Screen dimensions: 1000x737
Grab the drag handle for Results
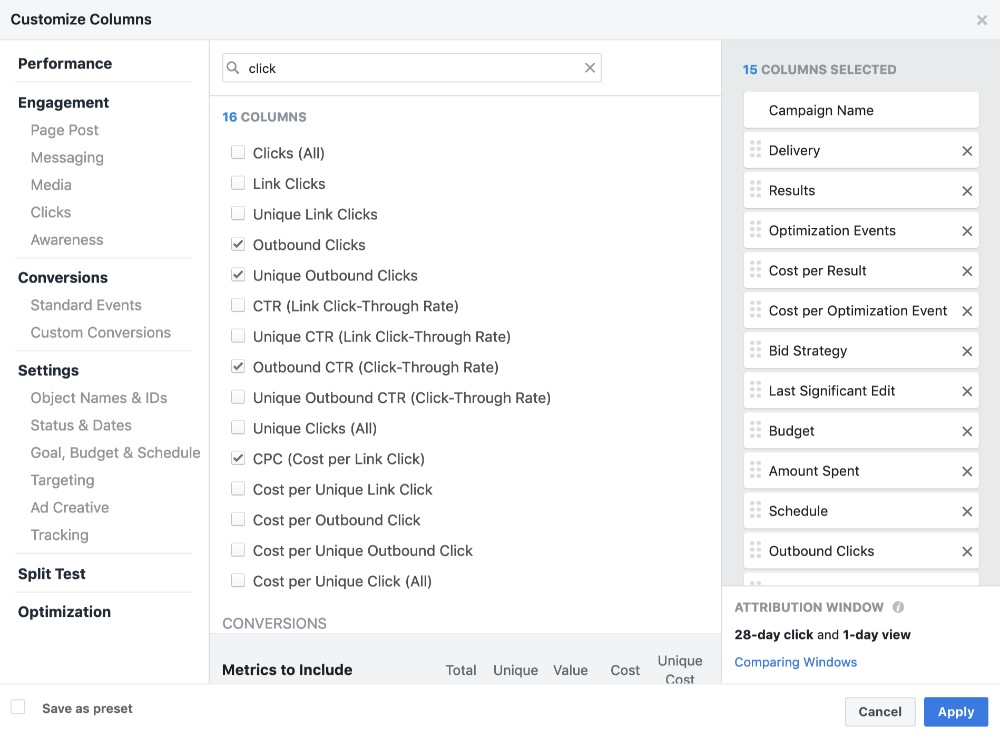click(756, 189)
